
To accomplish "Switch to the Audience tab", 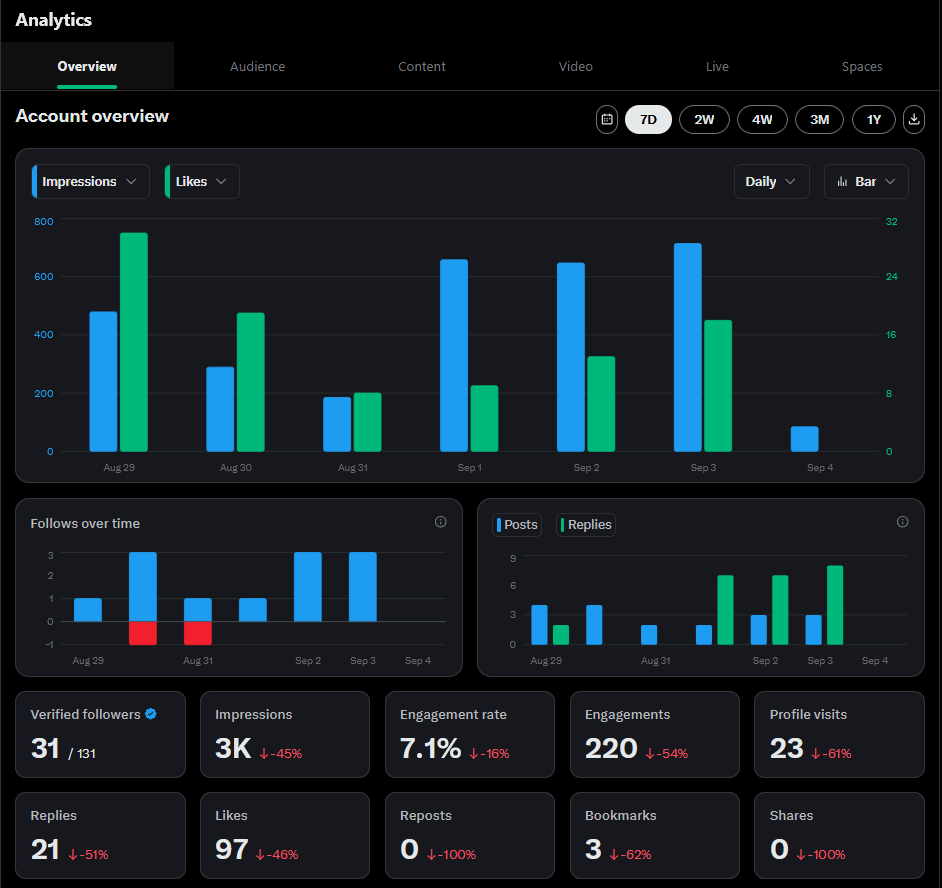I will pyautogui.click(x=257, y=66).
